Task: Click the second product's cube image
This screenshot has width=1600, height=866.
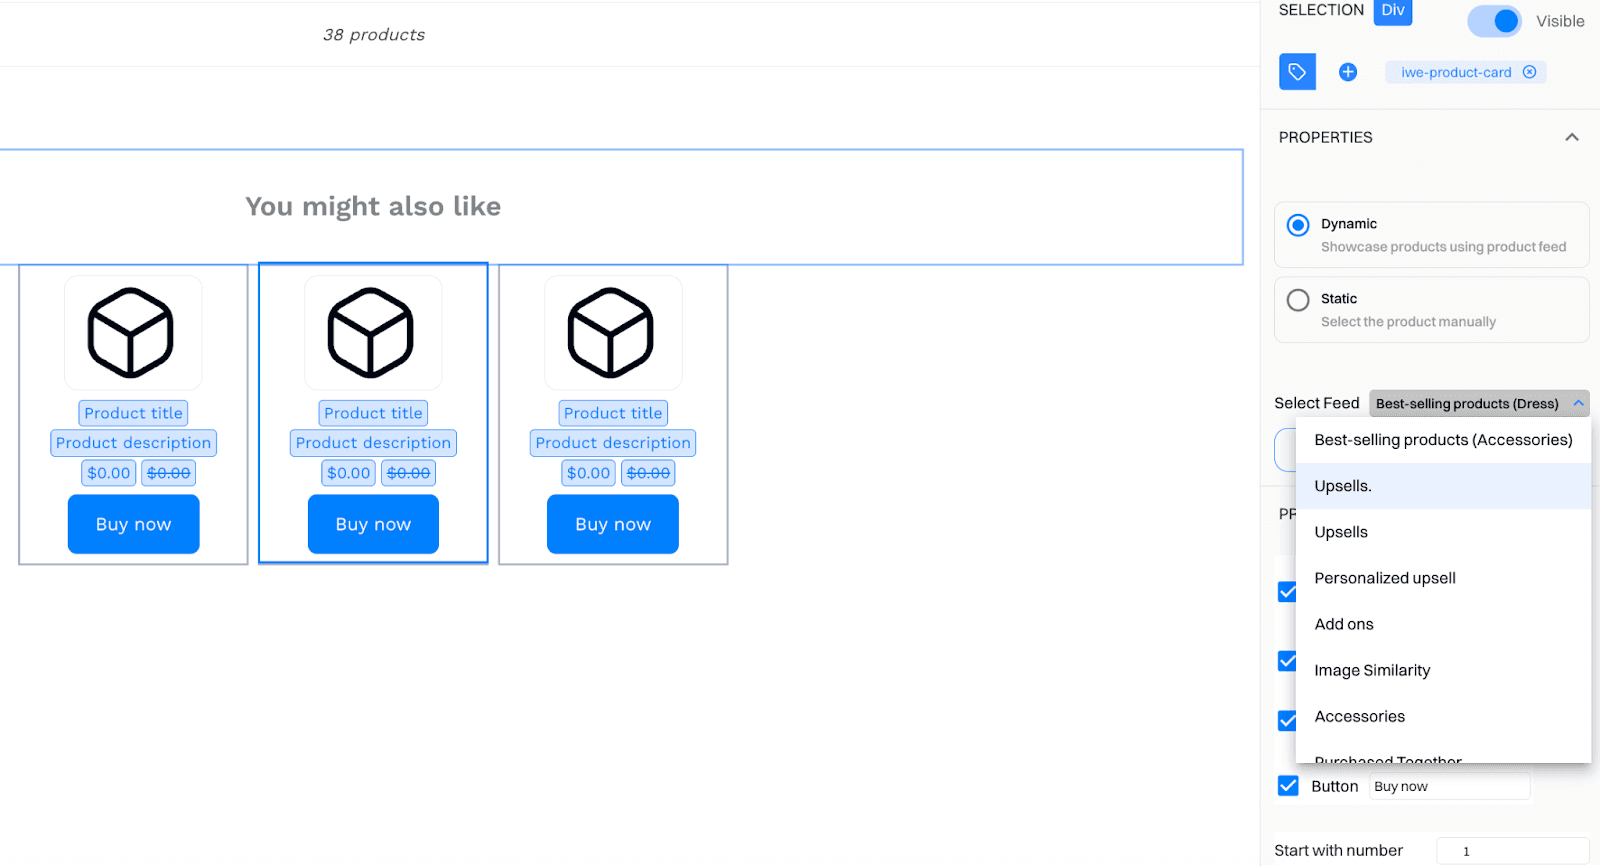Action: (x=372, y=333)
